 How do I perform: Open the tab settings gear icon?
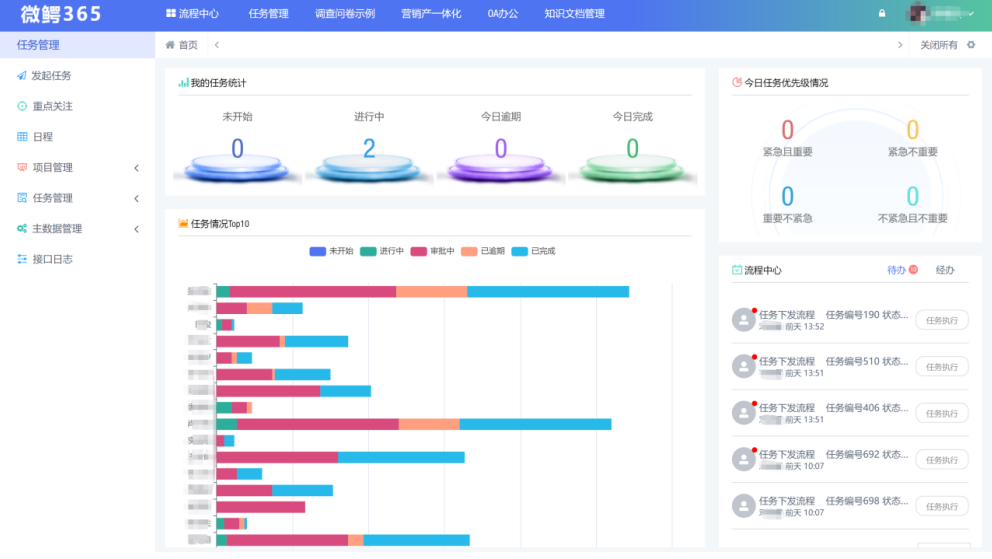(x=971, y=45)
